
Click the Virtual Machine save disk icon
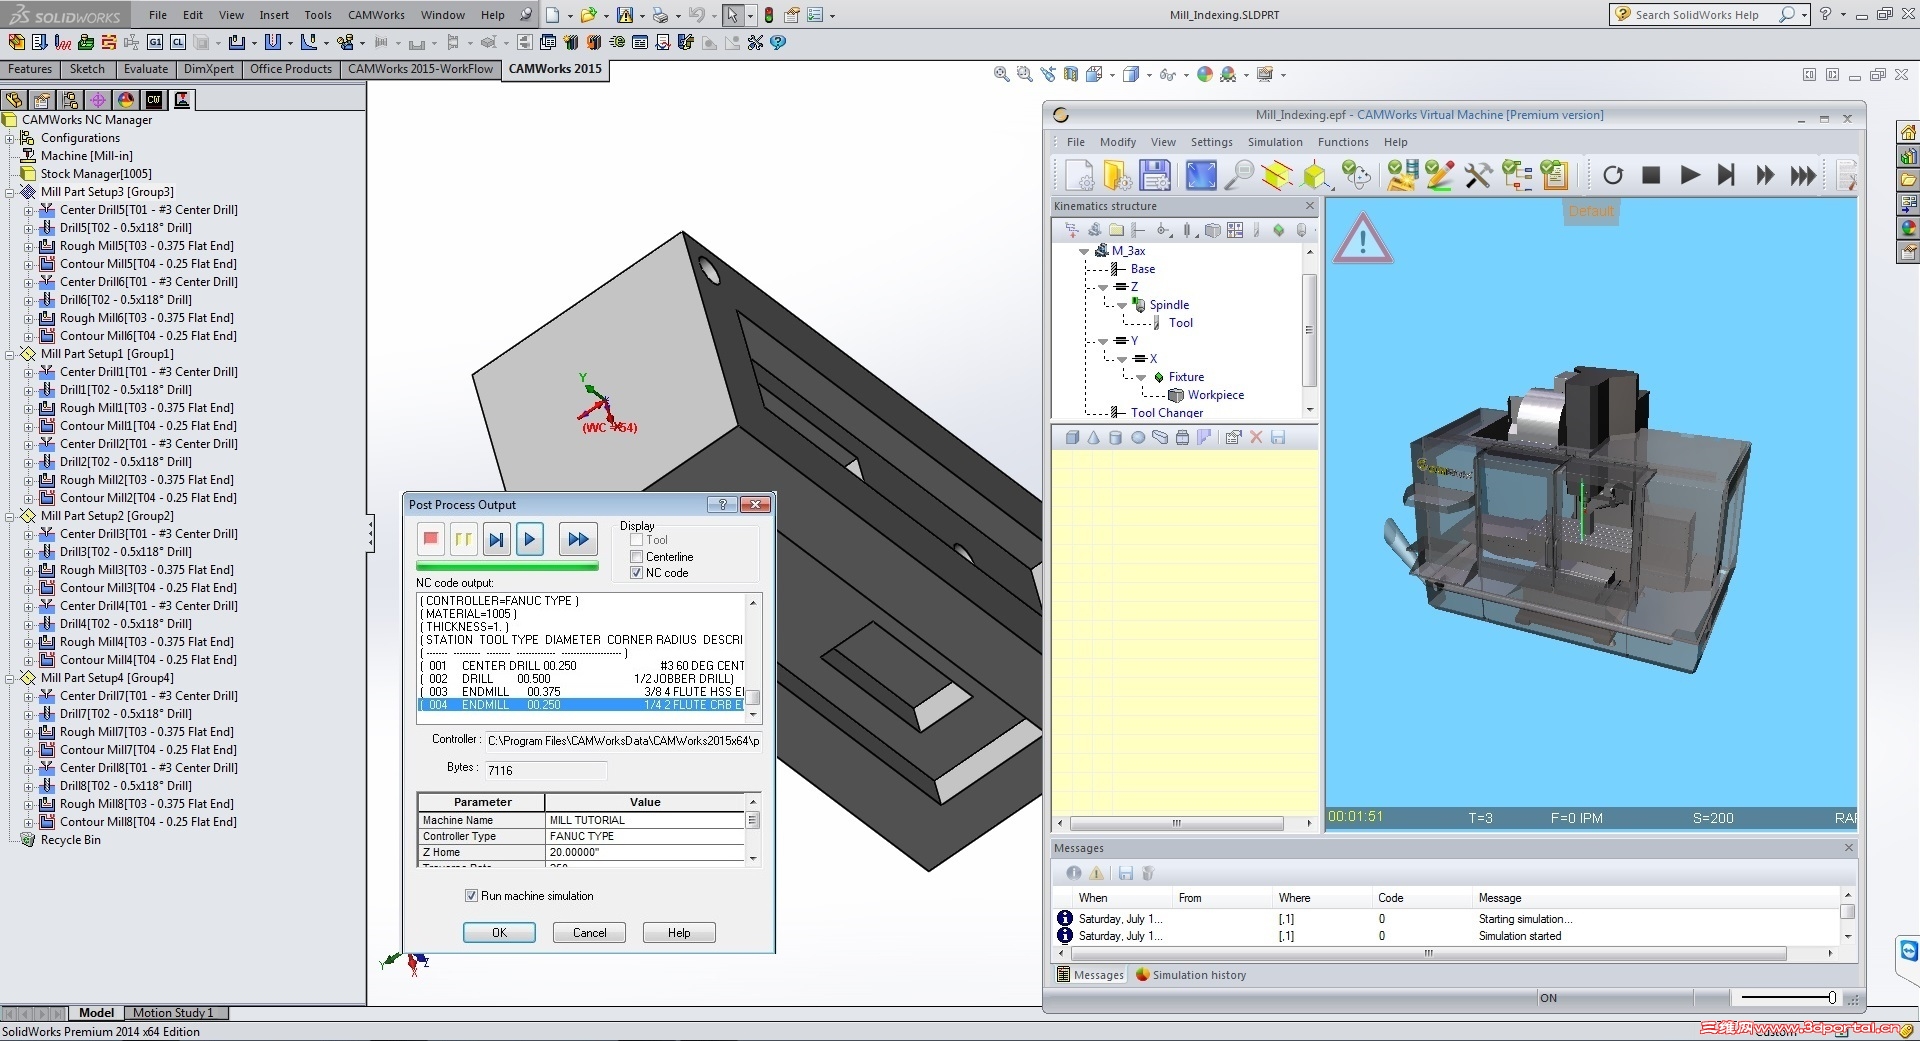pyautogui.click(x=1155, y=175)
